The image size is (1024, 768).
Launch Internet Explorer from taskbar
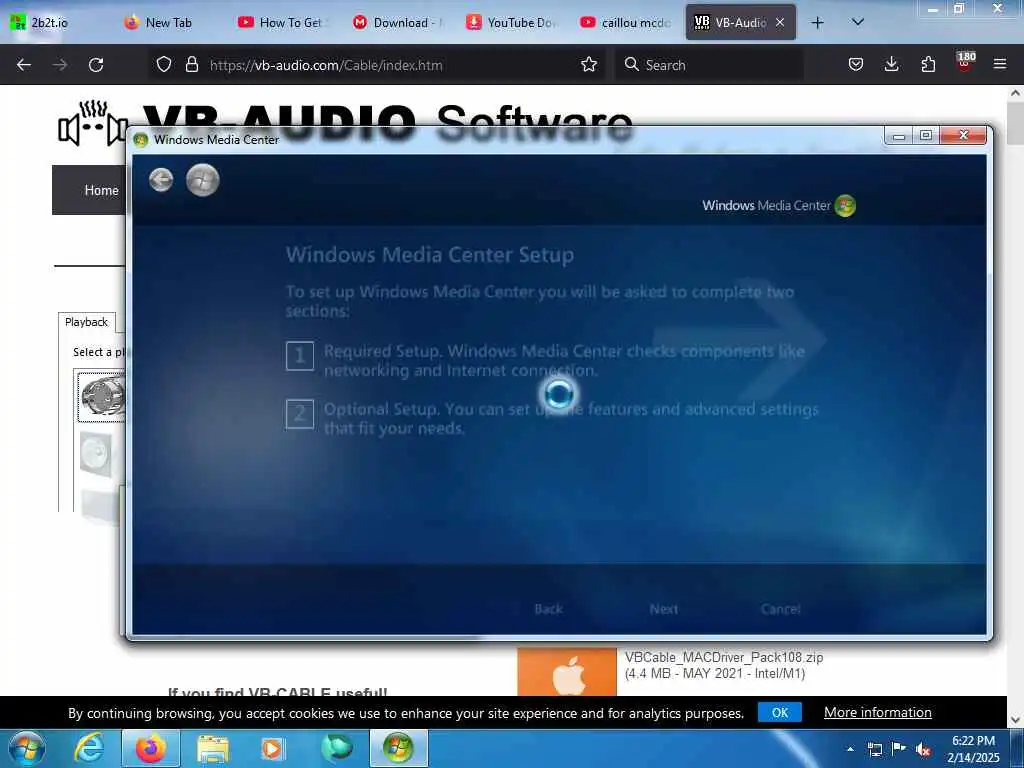(89, 748)
